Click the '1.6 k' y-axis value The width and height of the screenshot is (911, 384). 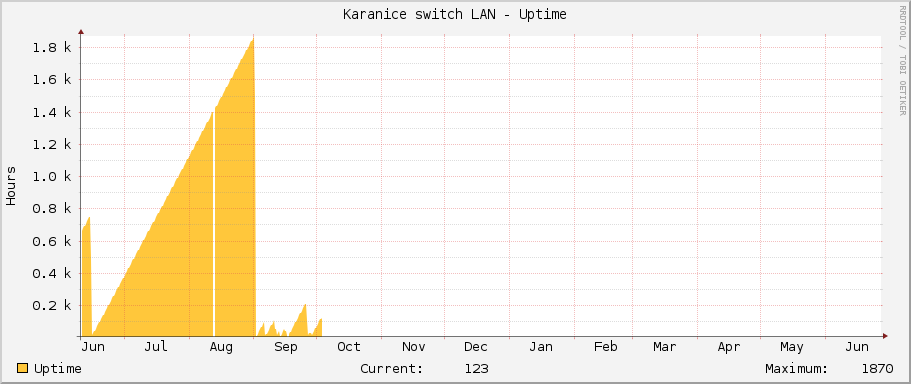click(x=52, y=80)
